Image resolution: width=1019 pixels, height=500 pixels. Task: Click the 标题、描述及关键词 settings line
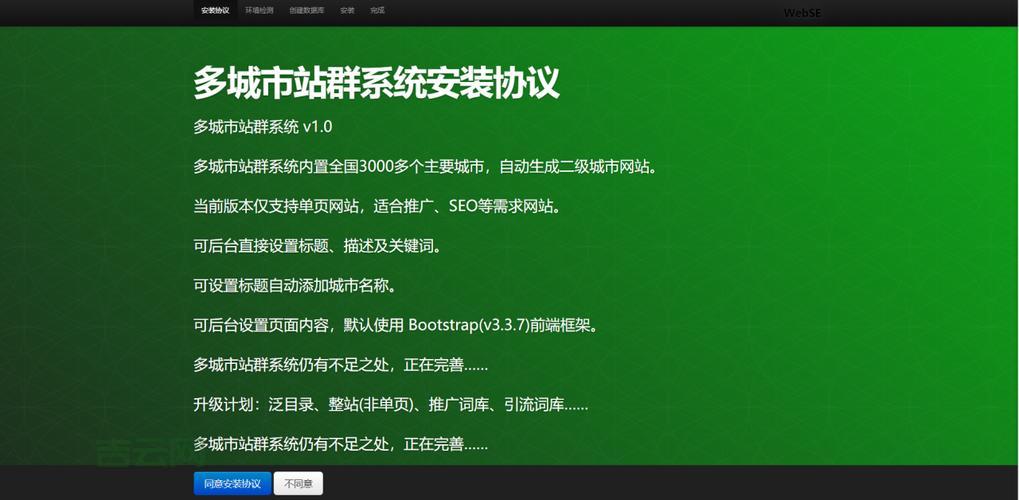coord(317,245)
